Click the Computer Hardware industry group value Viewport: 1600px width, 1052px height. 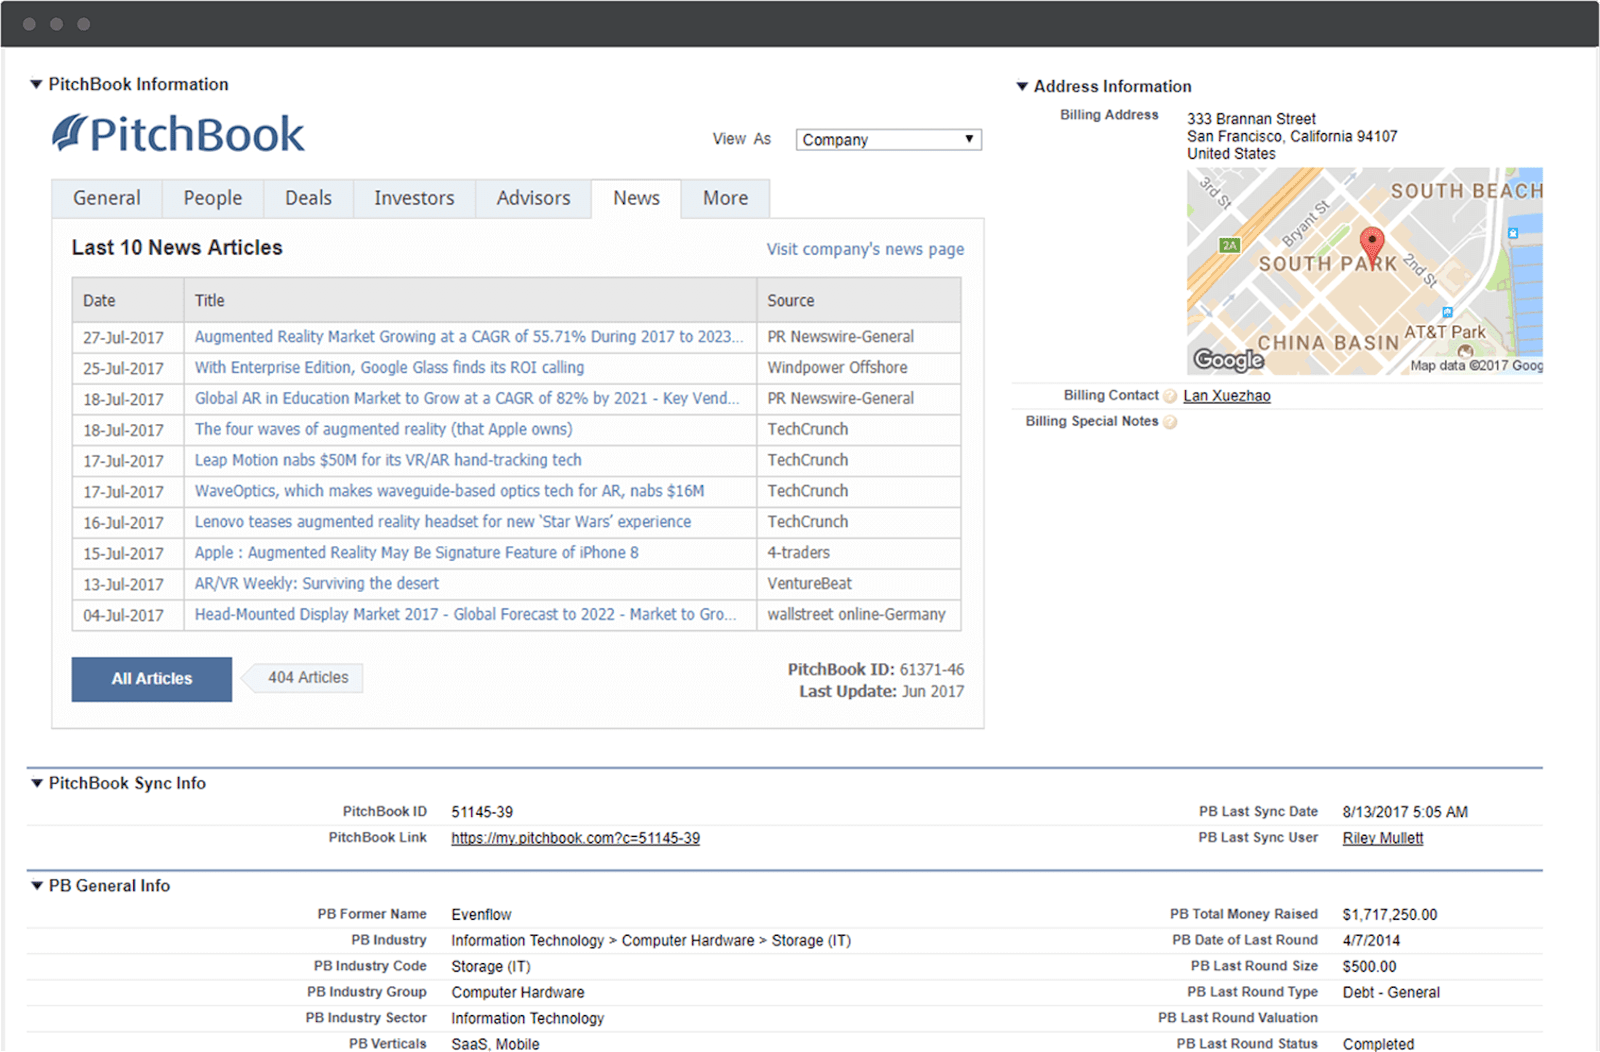(x=518, y=993)
